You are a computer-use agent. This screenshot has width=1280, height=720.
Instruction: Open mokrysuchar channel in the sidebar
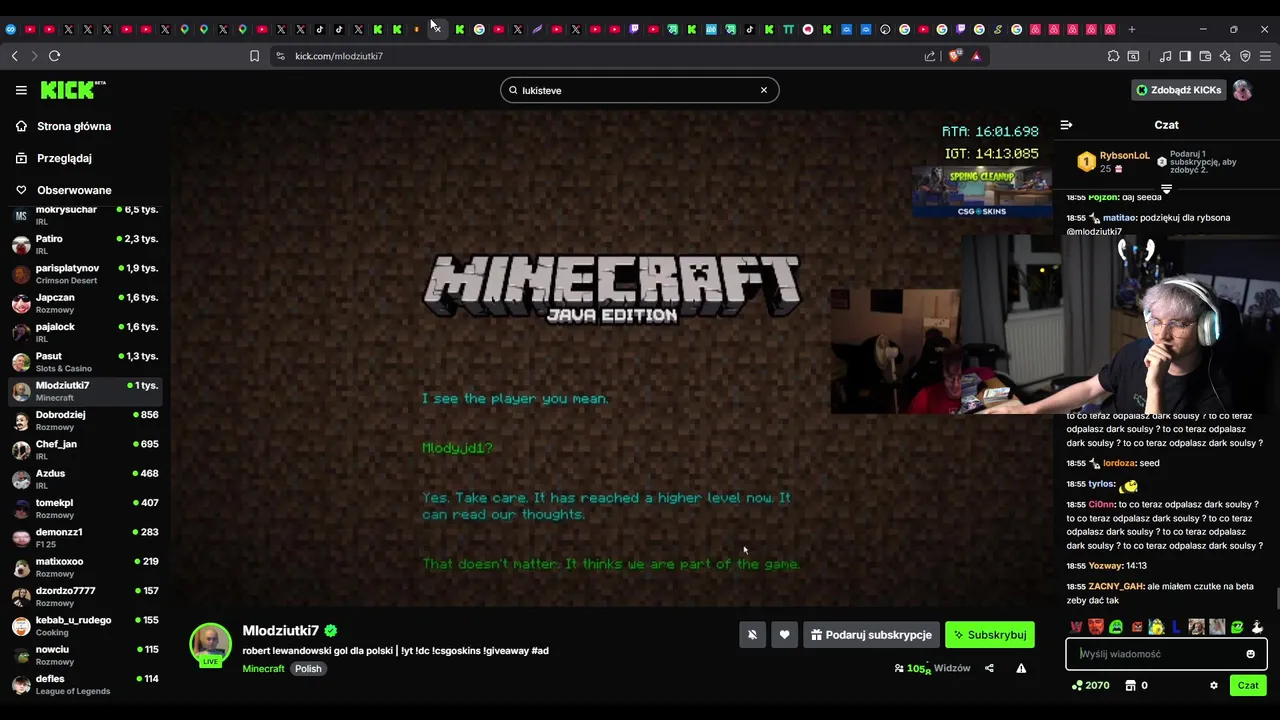(85, 215)
